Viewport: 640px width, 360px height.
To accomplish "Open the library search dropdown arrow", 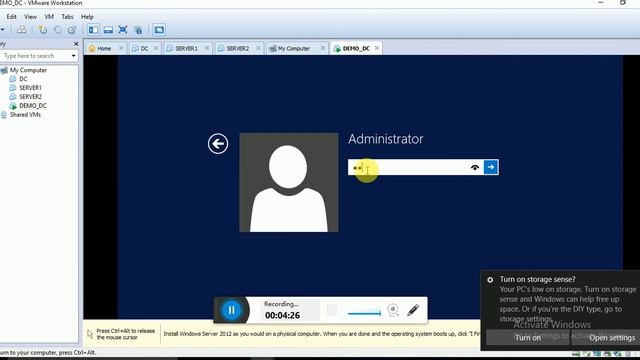I will (73, 56).
